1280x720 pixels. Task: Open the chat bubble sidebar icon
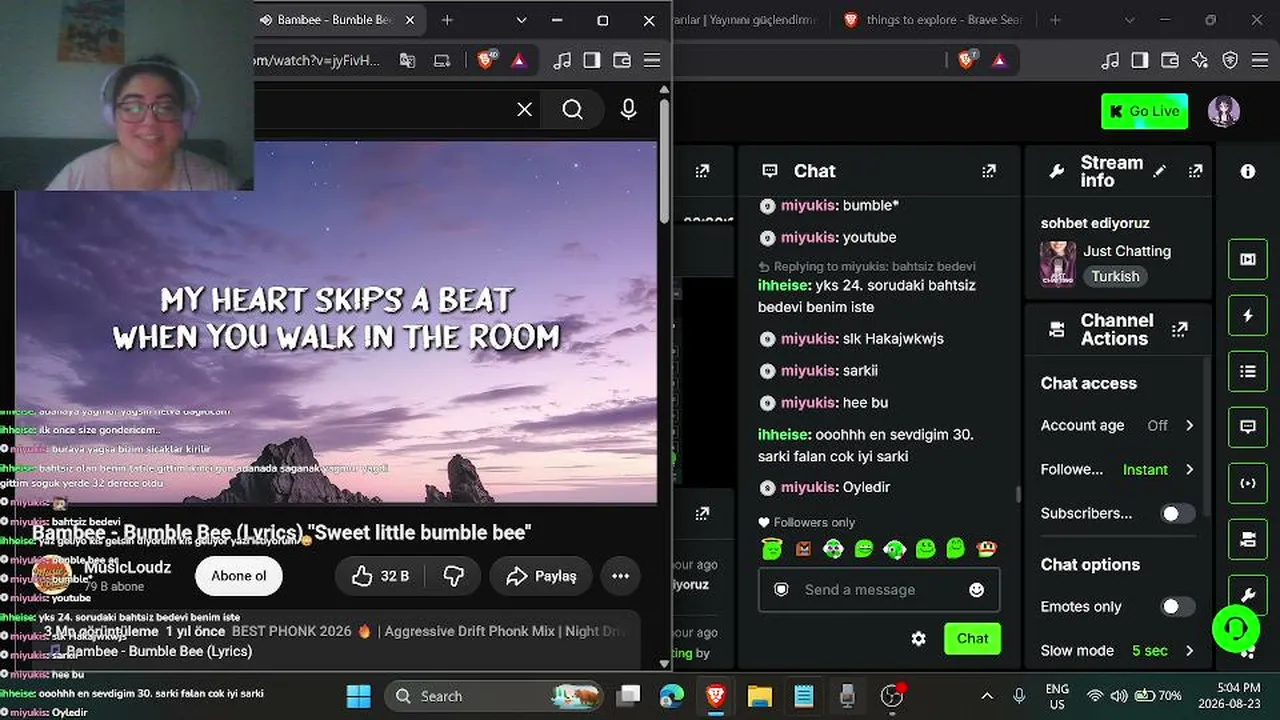click(1248, 427)
